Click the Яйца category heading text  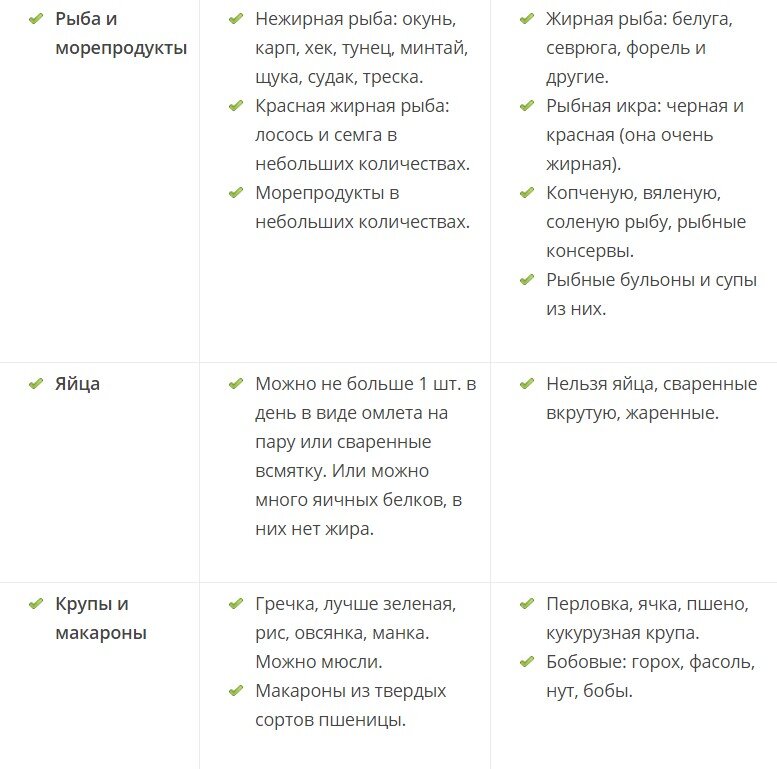pos(77,384)
